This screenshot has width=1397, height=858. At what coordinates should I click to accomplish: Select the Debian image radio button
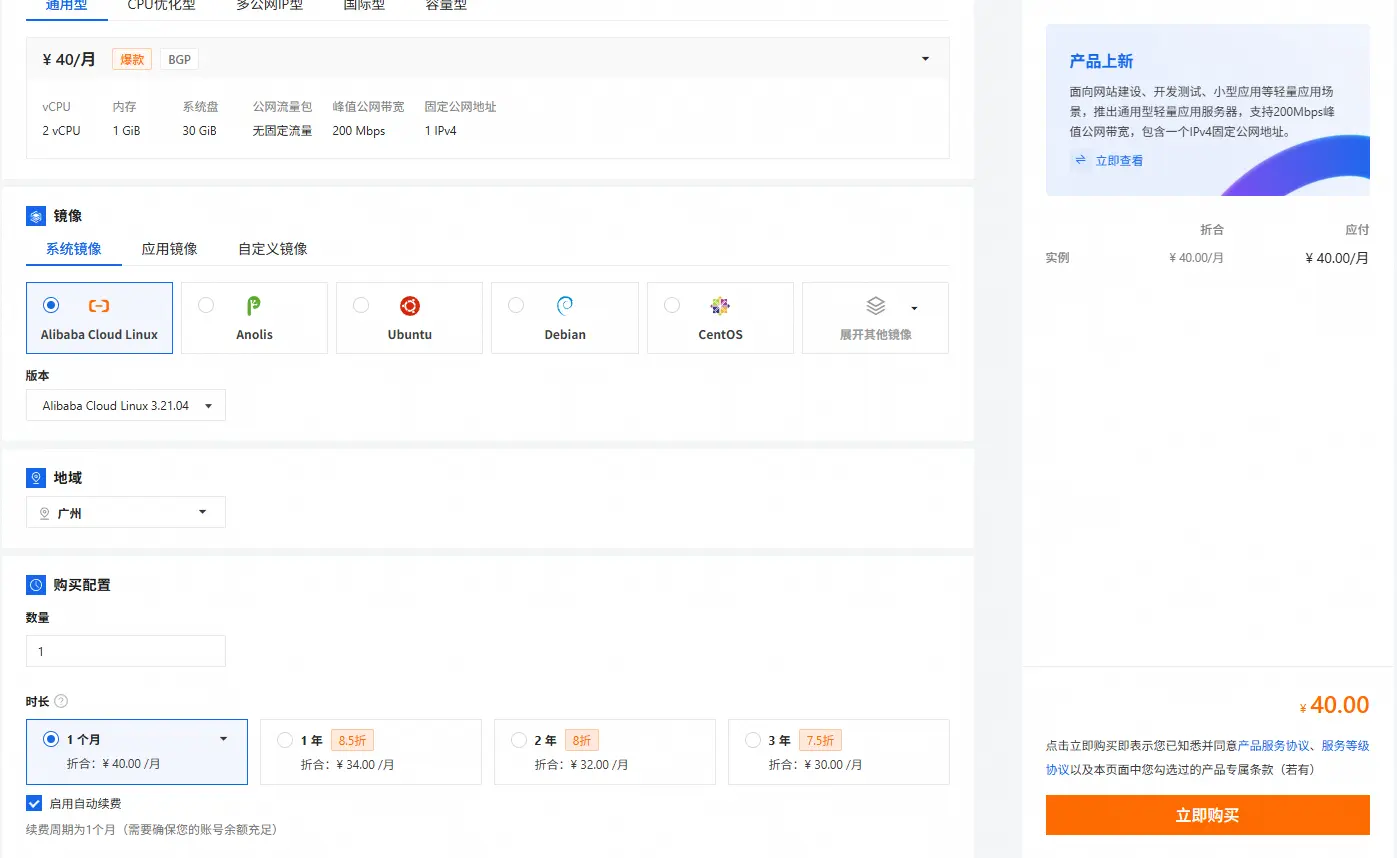point(516,305)
